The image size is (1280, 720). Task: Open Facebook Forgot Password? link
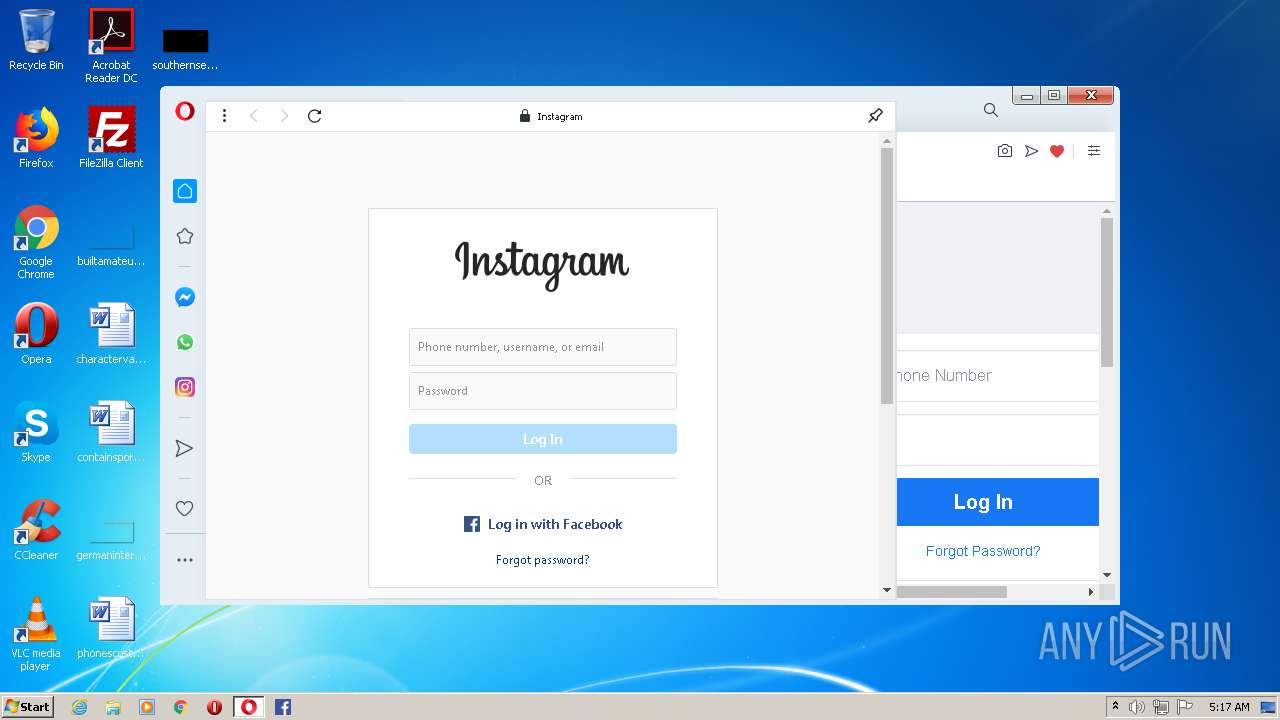(983, 551)
